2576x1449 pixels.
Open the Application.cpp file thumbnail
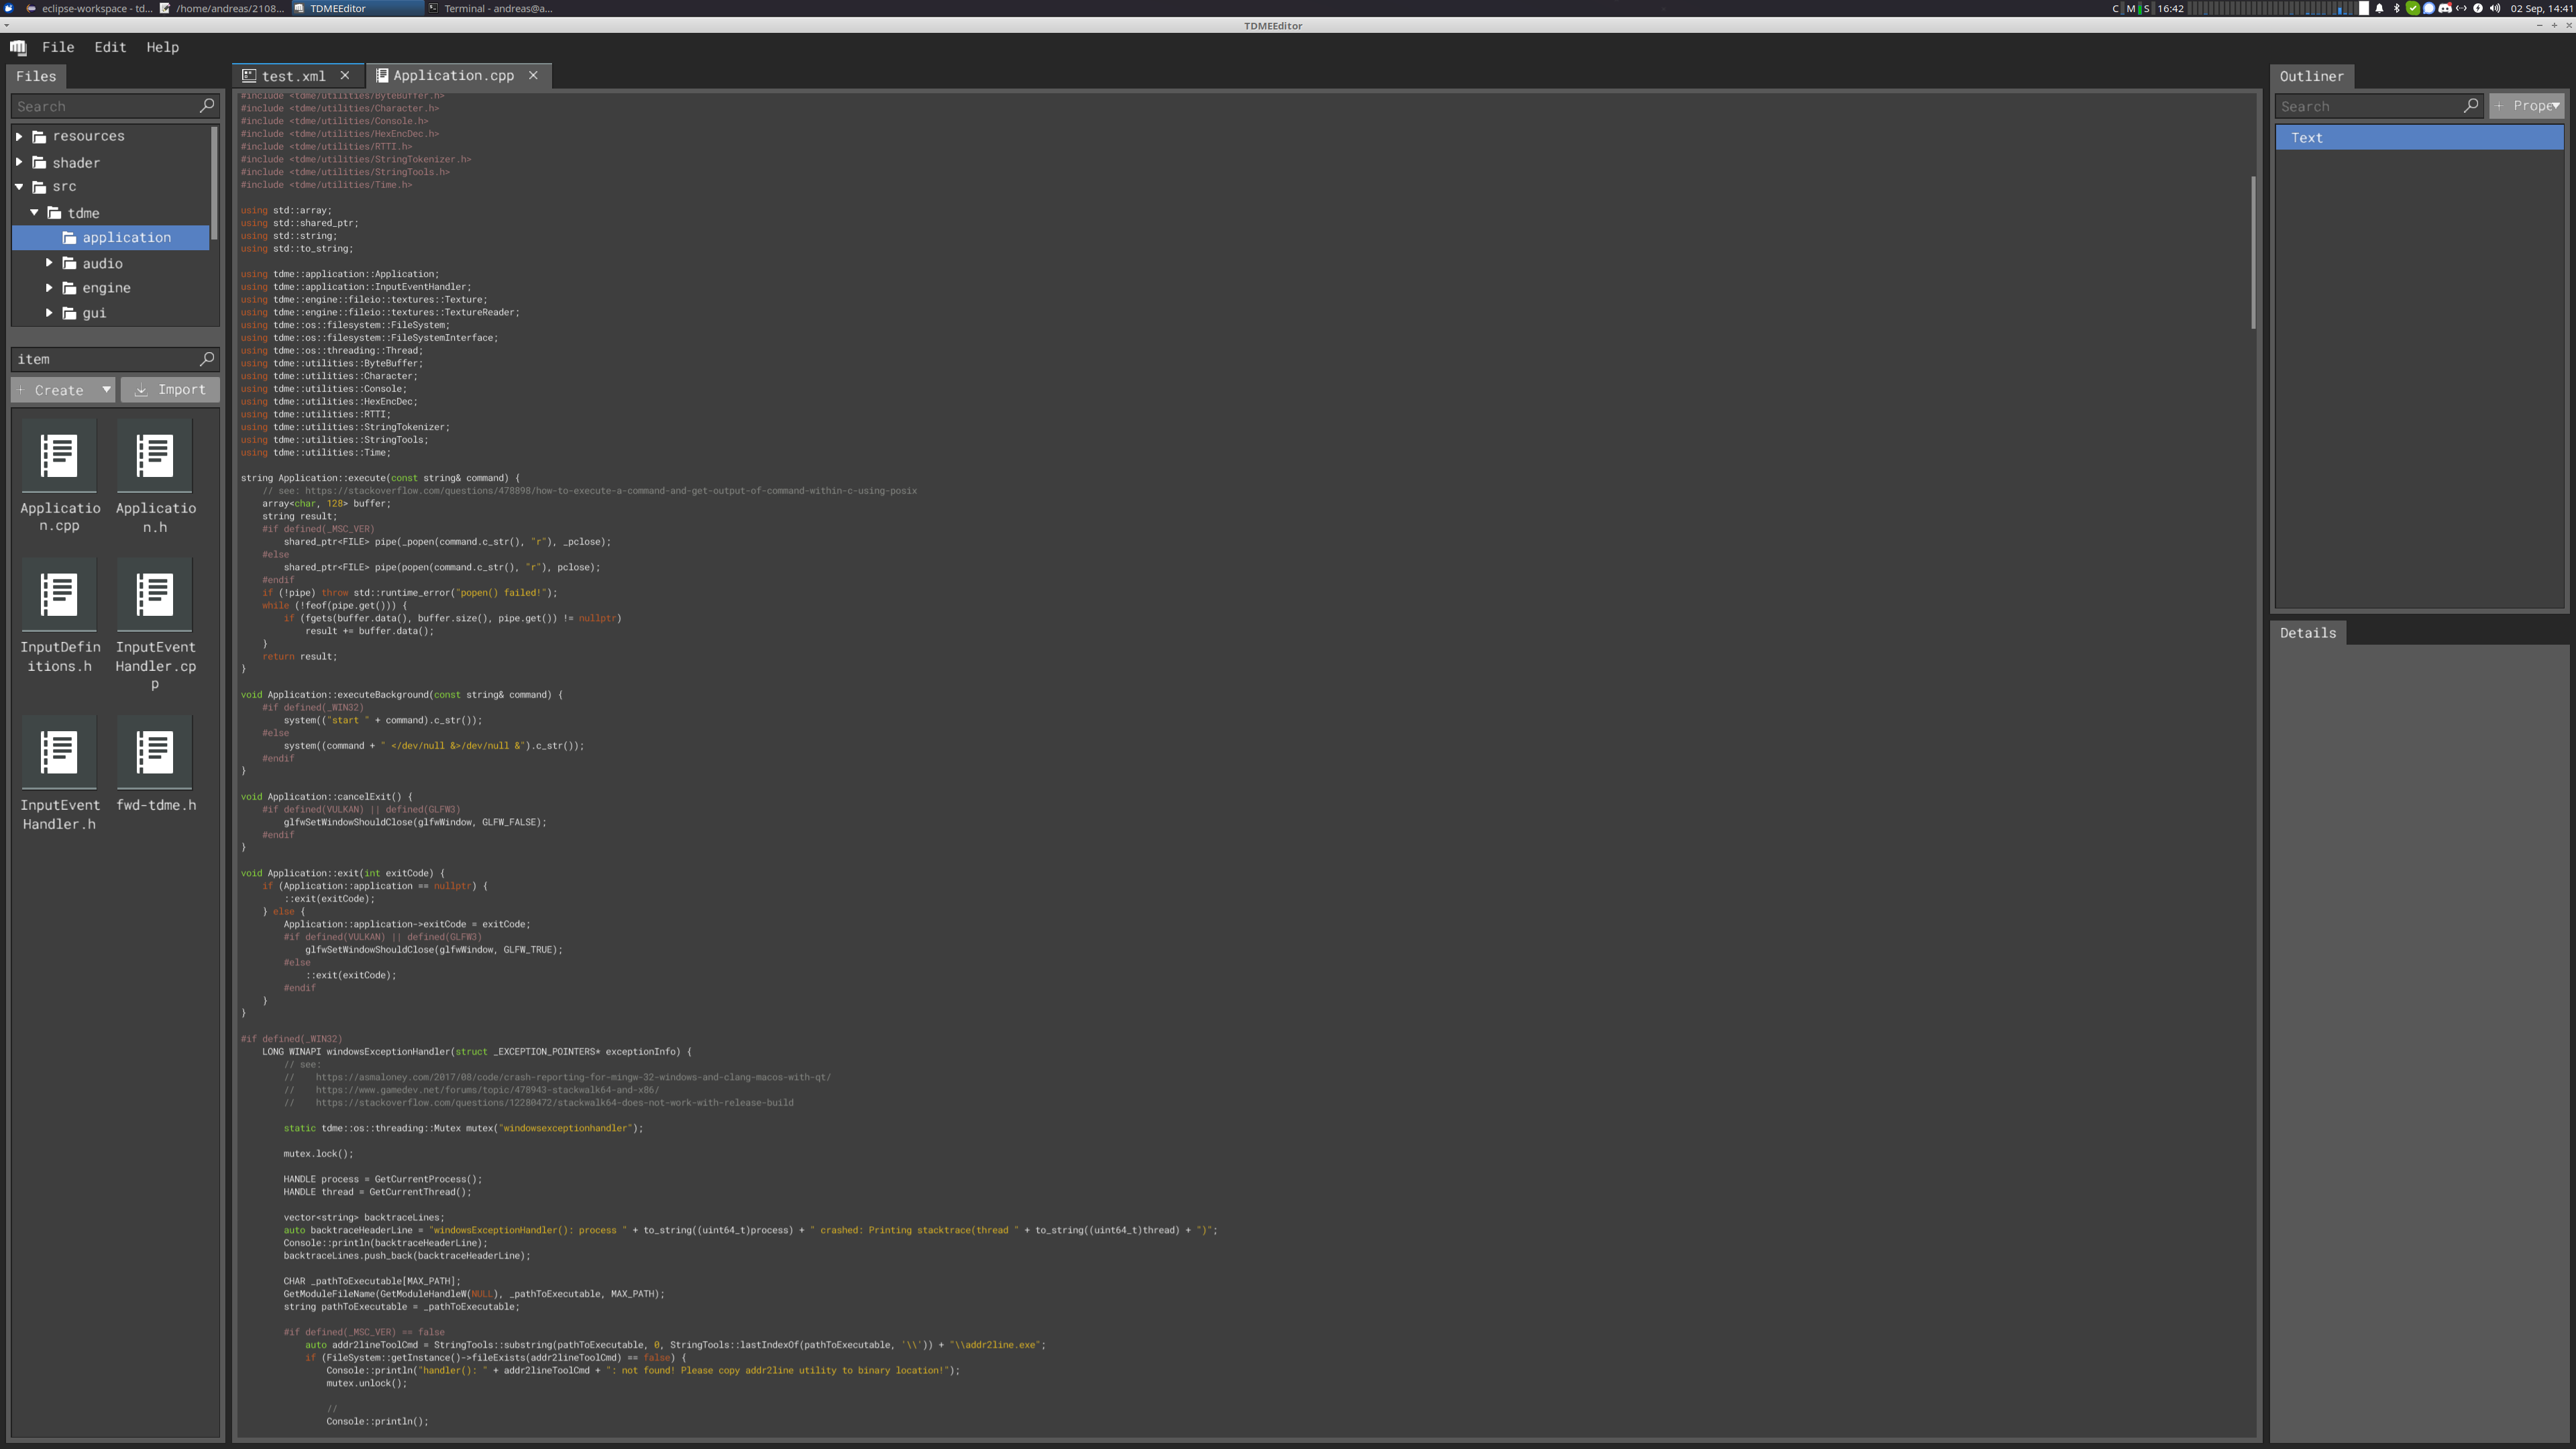point(59,456)
